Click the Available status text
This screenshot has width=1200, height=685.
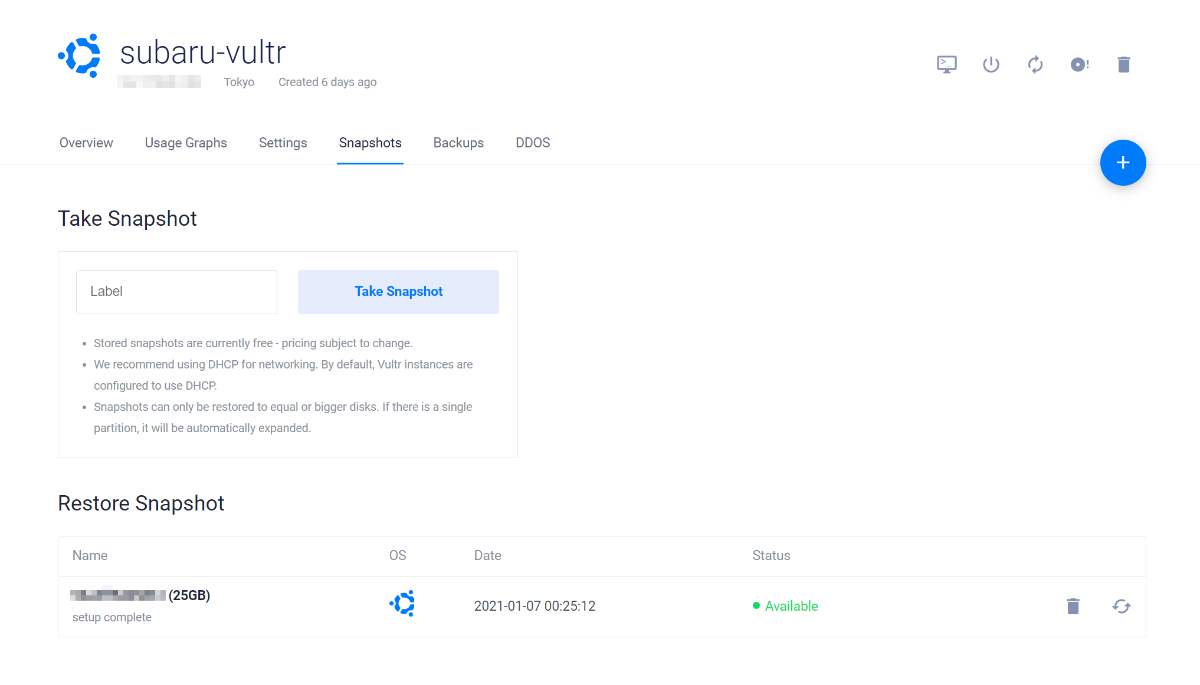pyautogui.click(x=791, y=606)
